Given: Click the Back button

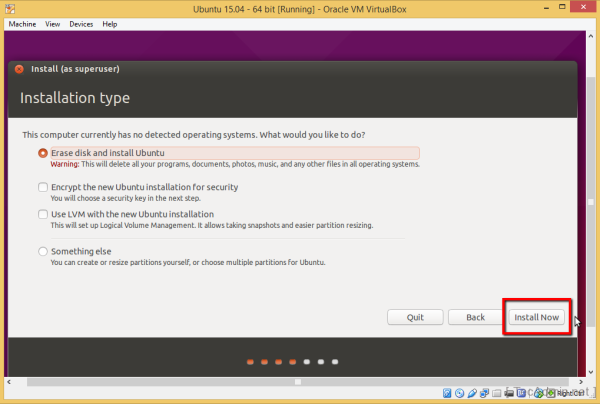Looking at the screenshot, I should pos(475,317).
